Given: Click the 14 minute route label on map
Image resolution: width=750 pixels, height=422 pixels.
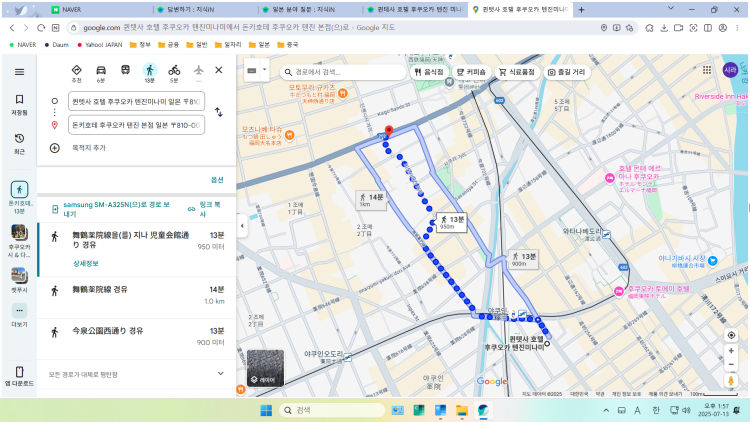Looking at the screenshot, I should click(x=371, y=200).
